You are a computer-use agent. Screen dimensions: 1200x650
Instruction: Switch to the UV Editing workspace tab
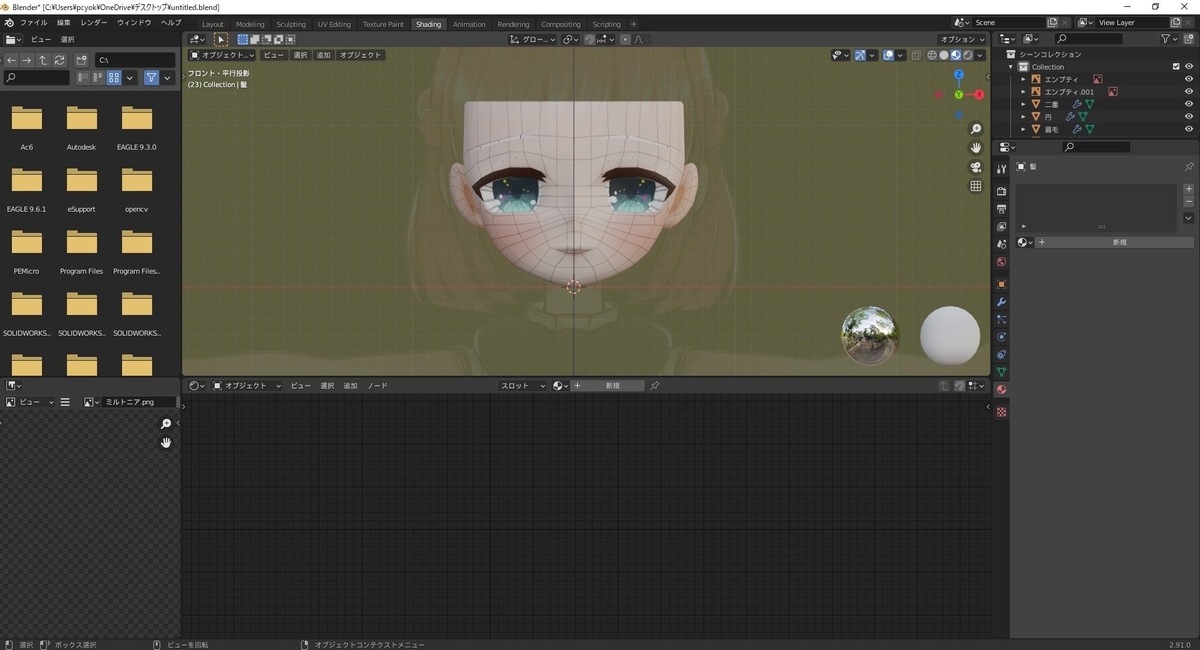[334, 24]
